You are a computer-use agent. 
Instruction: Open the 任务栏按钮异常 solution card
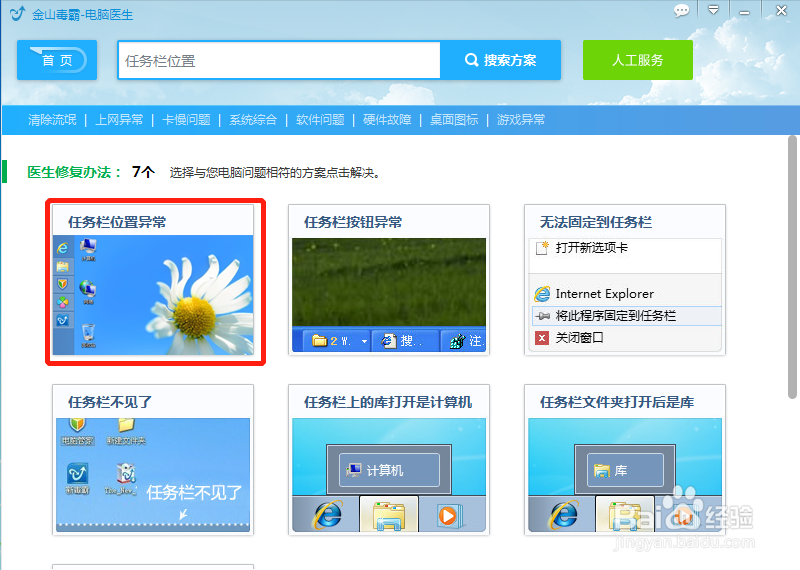pos(389,280)
